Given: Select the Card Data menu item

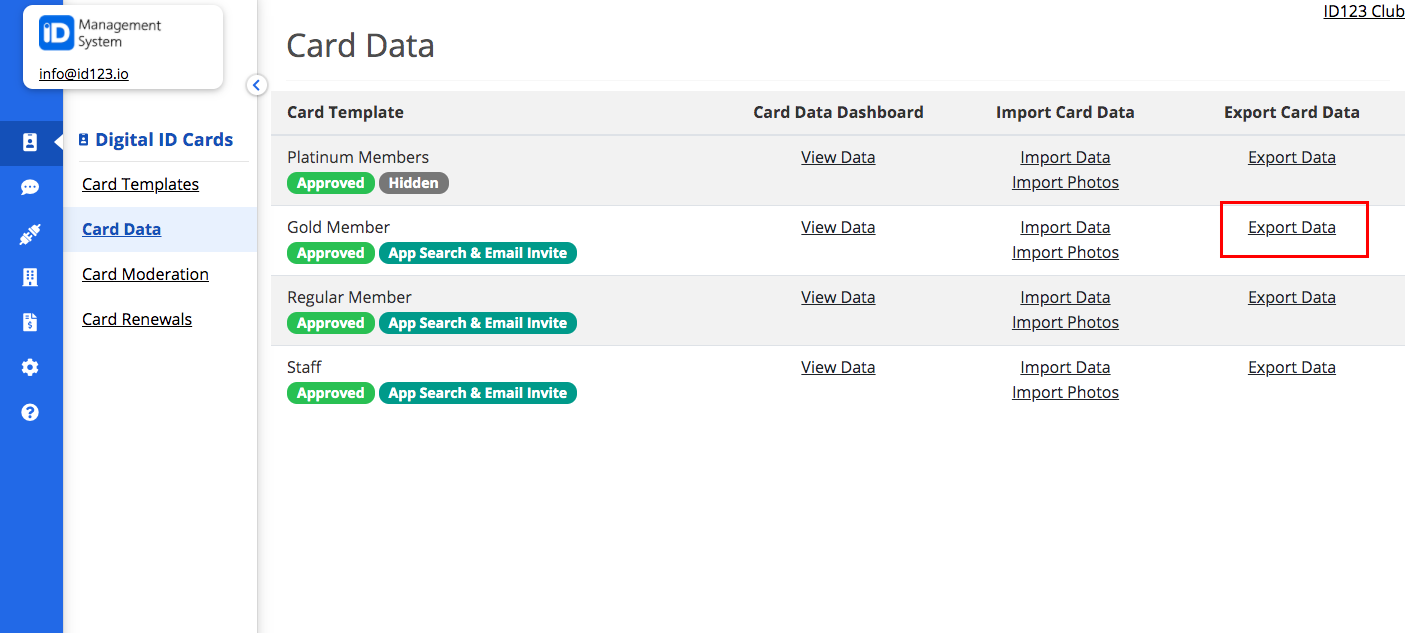Looking at the screenshot, I should click(121, 229).
